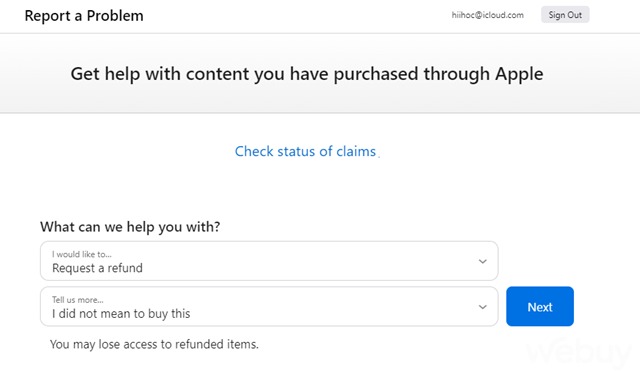The image size is (640, 386).
Task: Click the hiihoc@icloud.com account email
Action: pyautogui.click(x=487, y=15)
